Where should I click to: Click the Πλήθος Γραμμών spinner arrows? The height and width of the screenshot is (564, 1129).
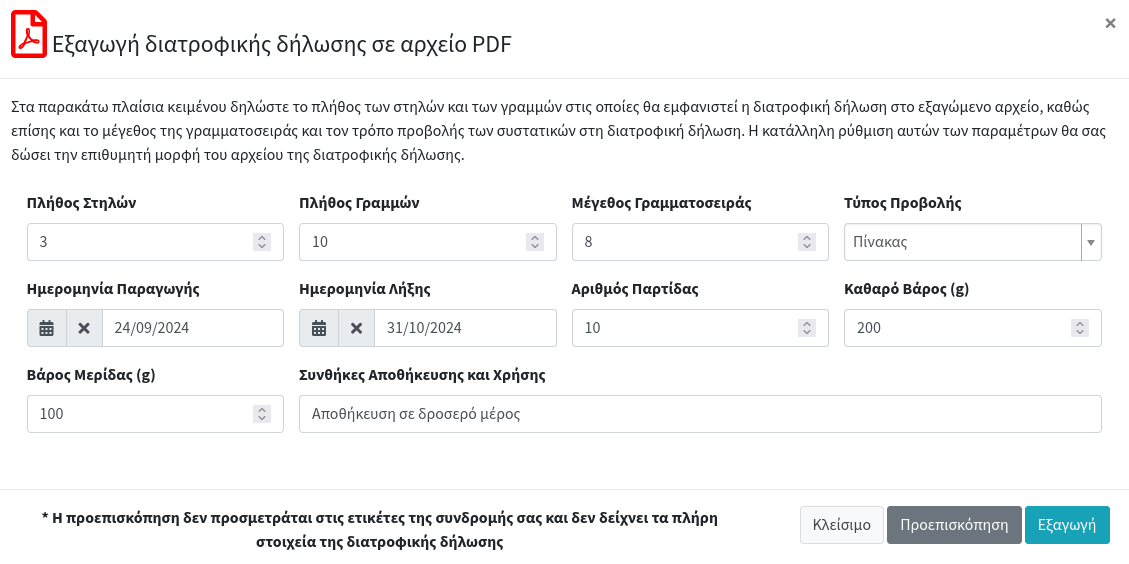(534, 241)
